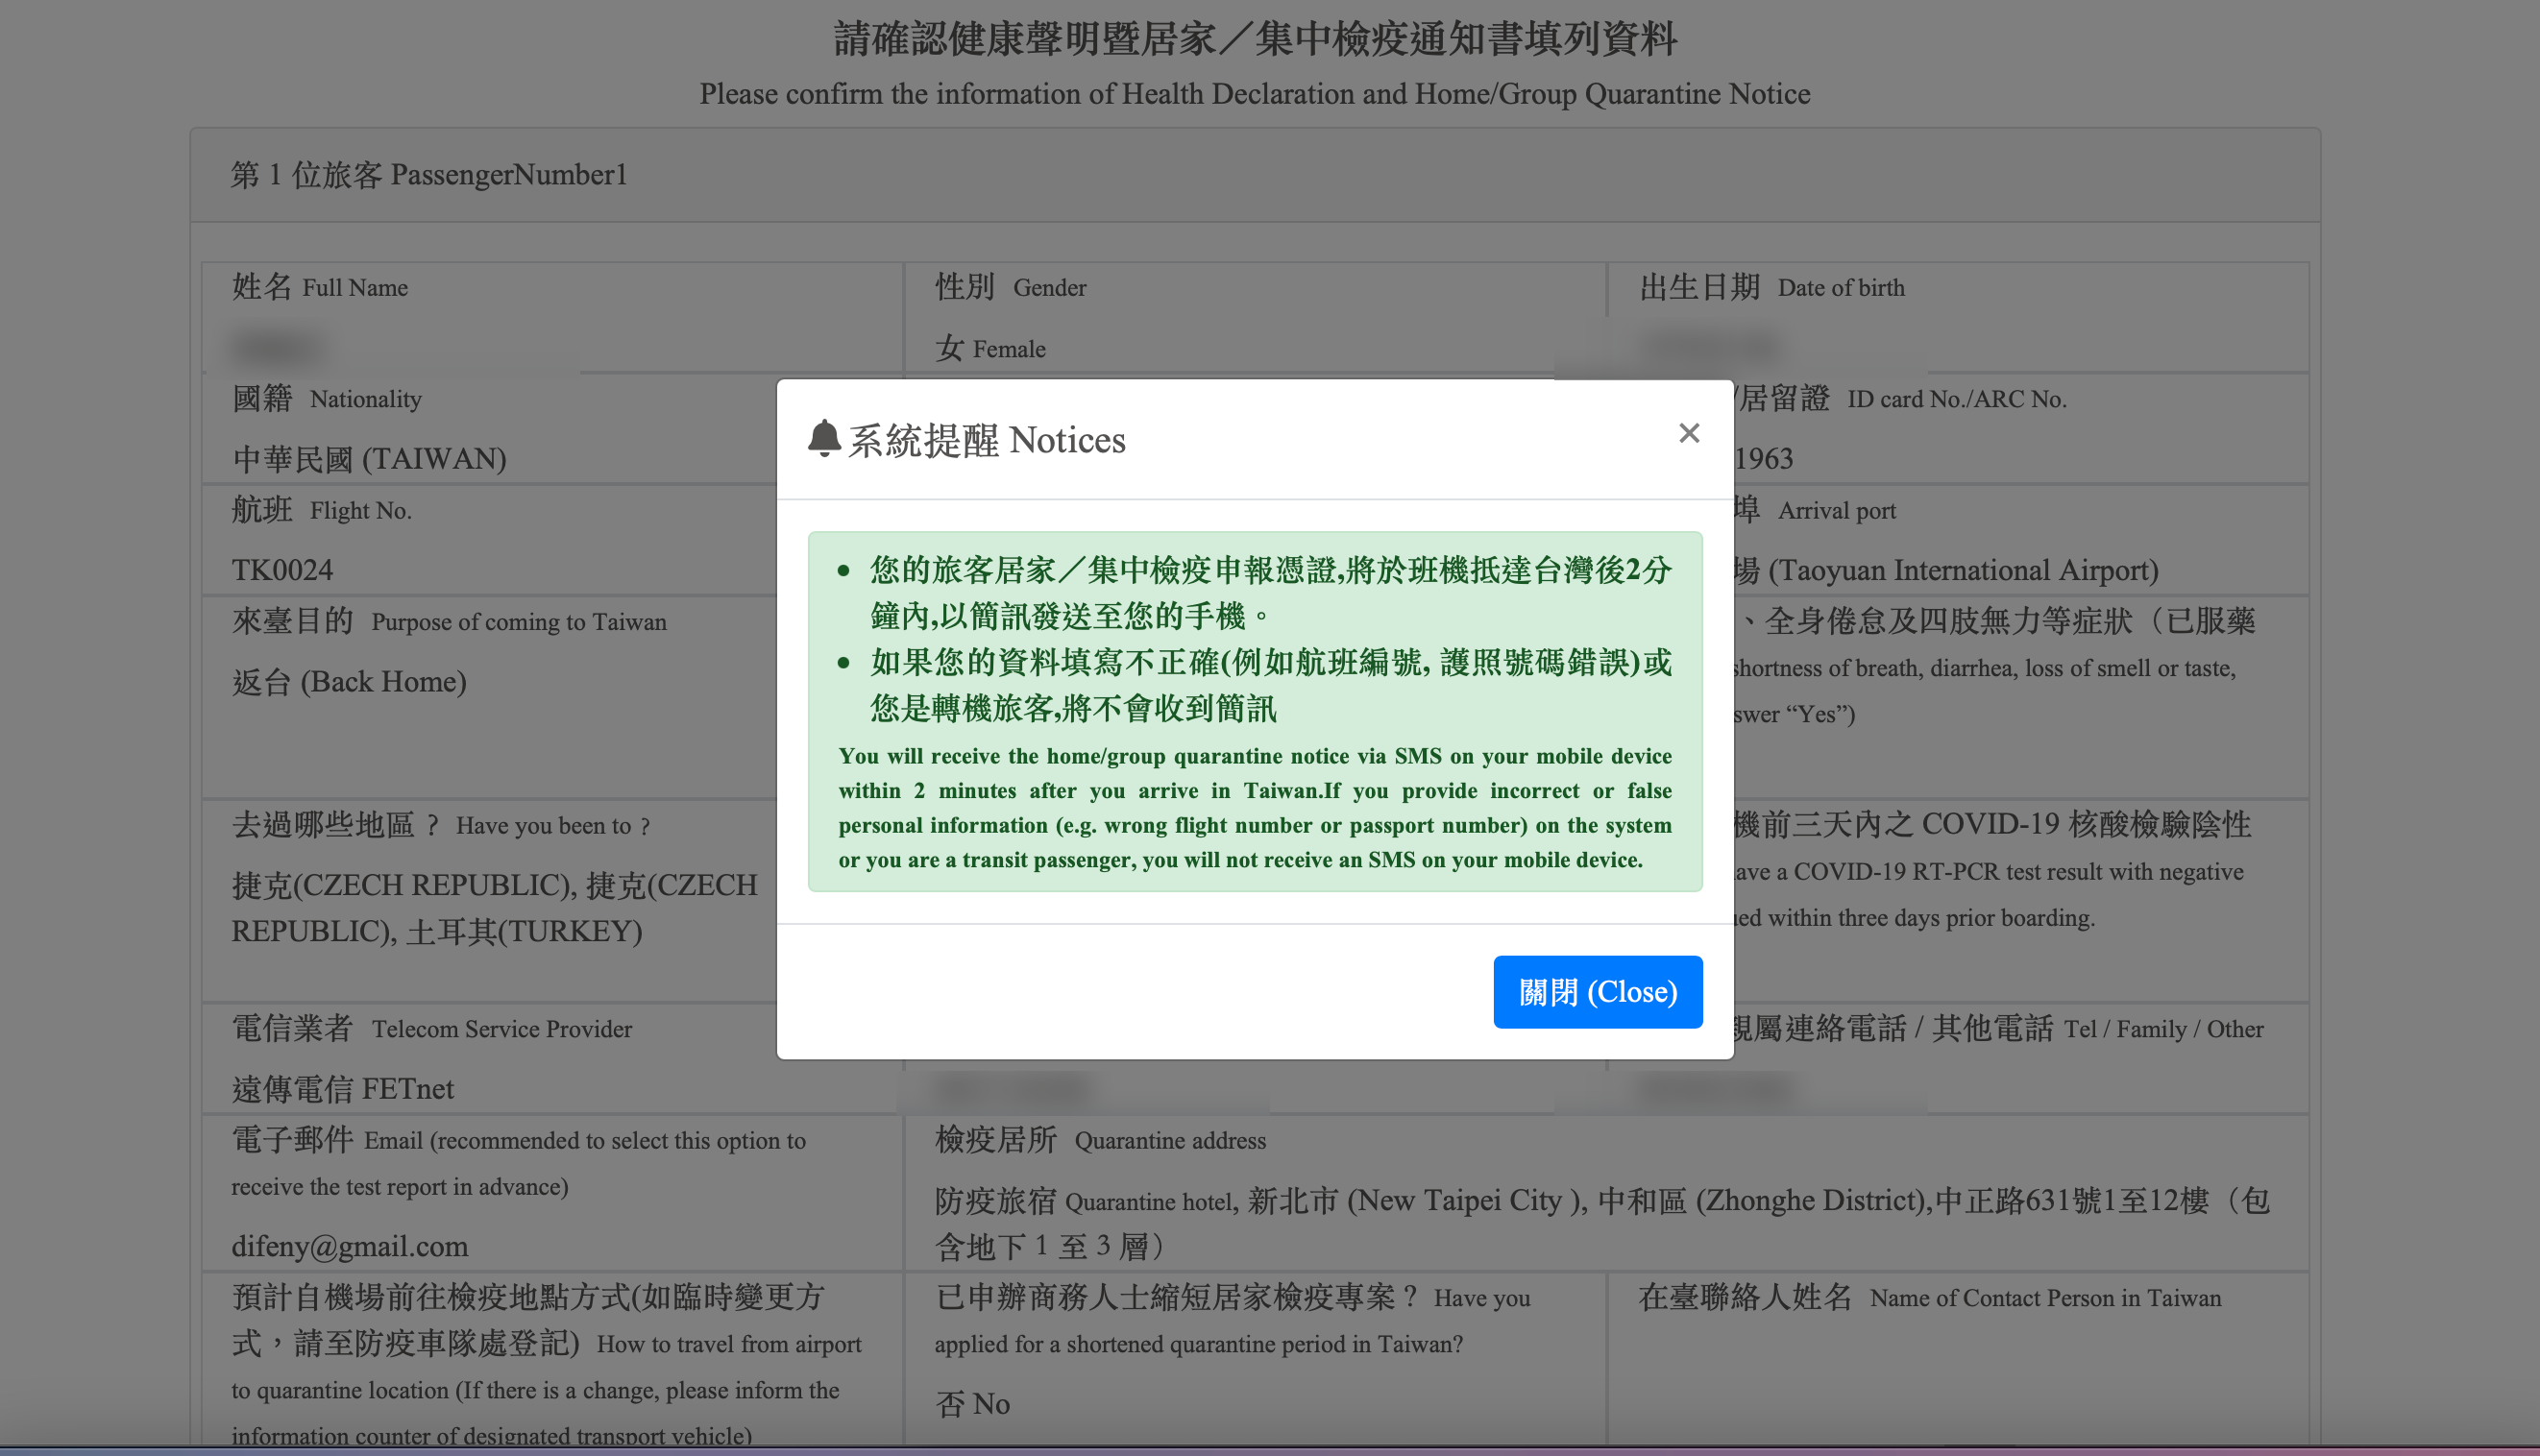Click the 國籍 Nationality label
Image resolution: width=2540 pixels, height=1456 pixels.
coord(326,399)
